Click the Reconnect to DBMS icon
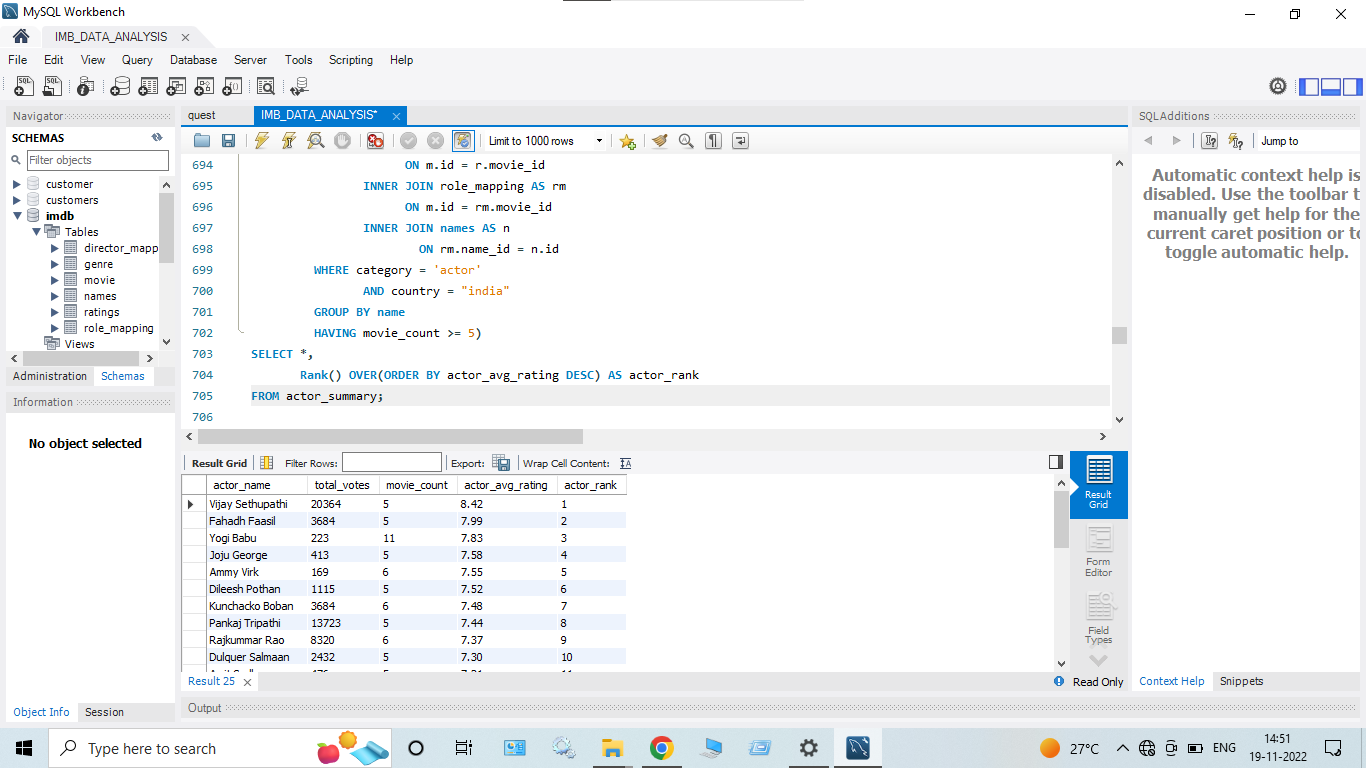 [x=299, y=85]
